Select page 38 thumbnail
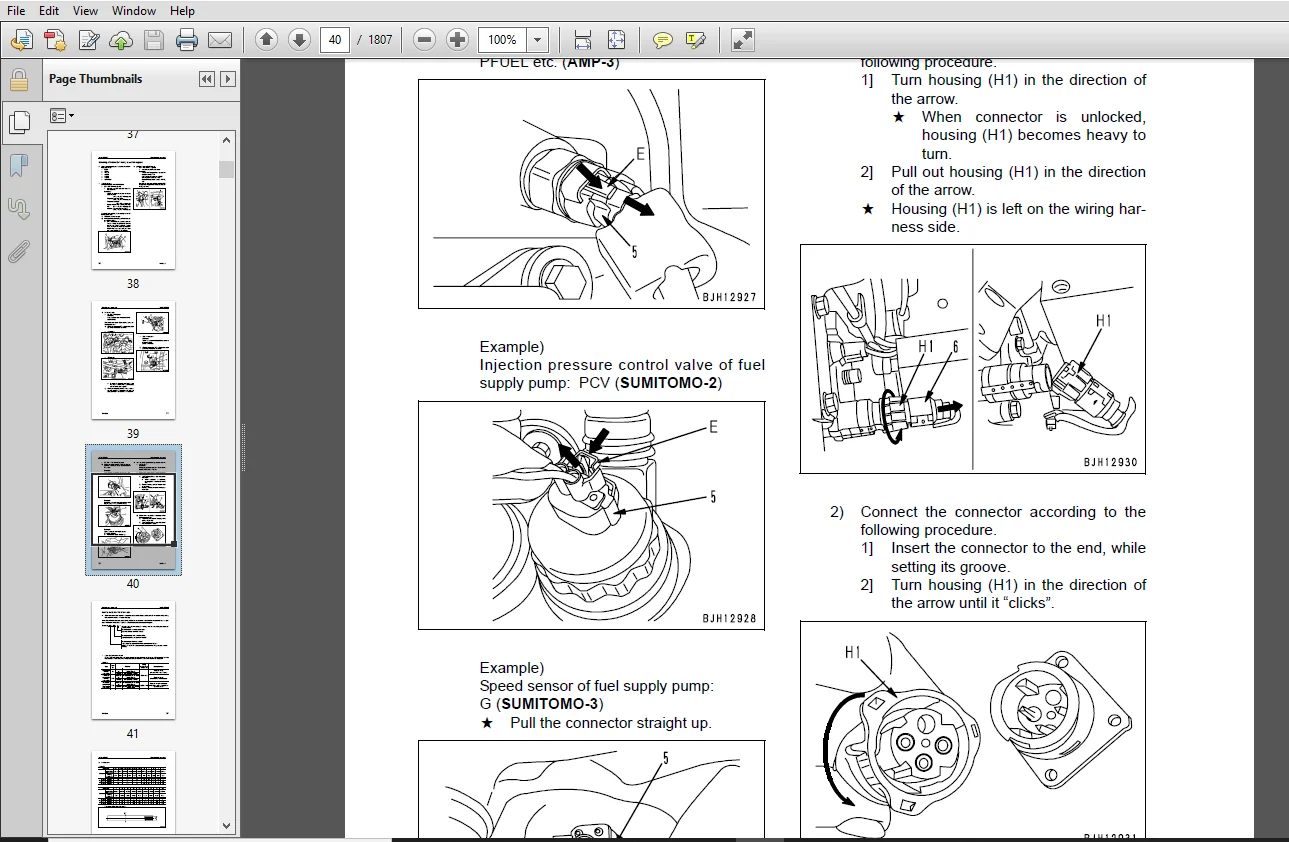 click(x=133, y=210)
